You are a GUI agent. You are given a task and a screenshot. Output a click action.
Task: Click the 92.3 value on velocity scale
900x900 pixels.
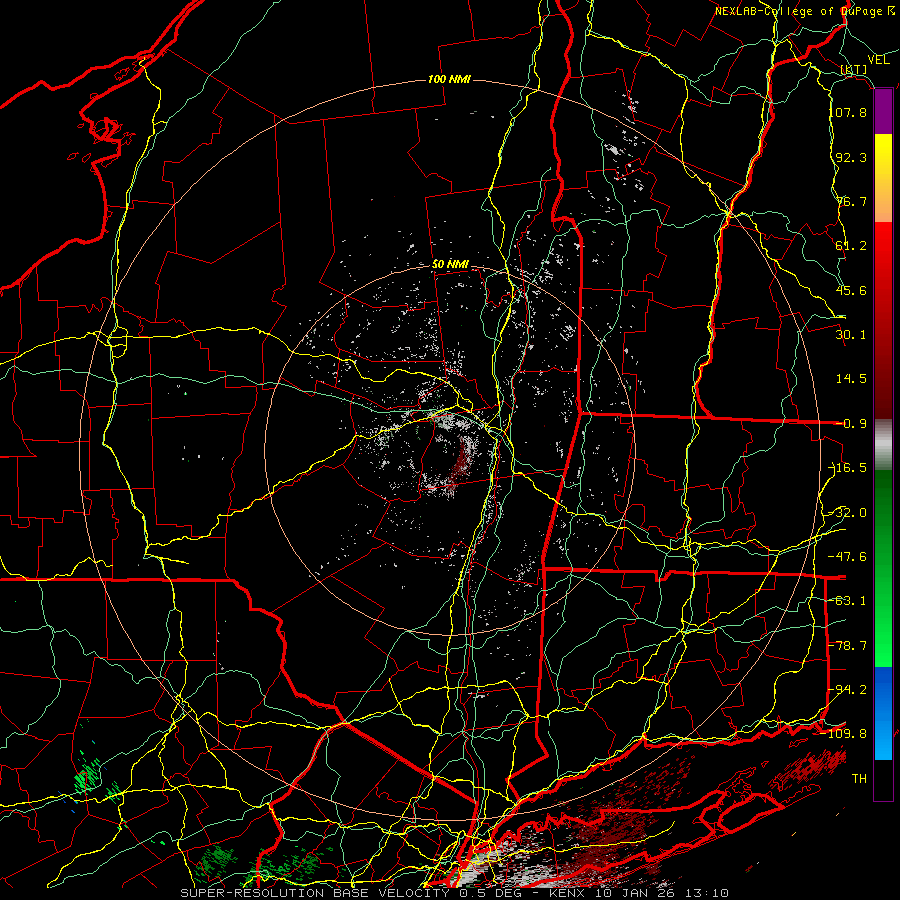point(851,157)
